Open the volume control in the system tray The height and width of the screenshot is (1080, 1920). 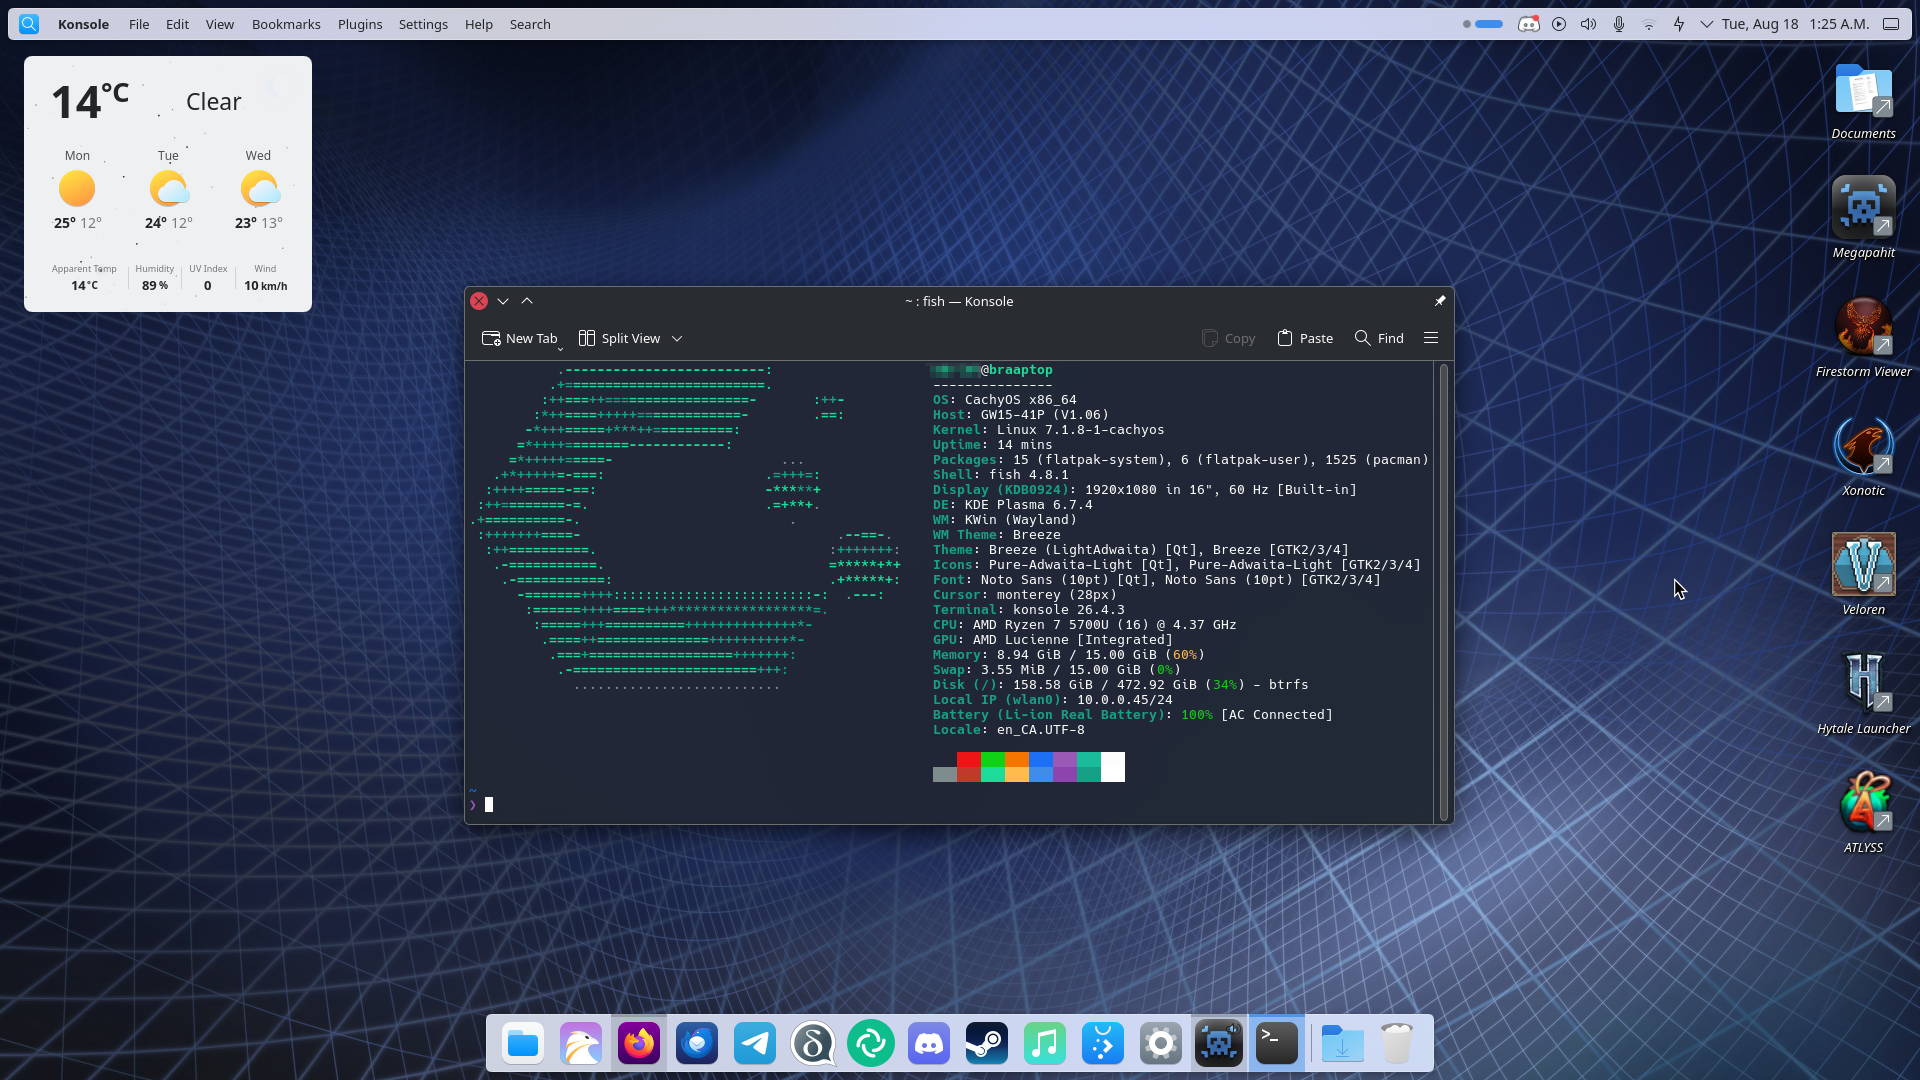click(1588, 24)
